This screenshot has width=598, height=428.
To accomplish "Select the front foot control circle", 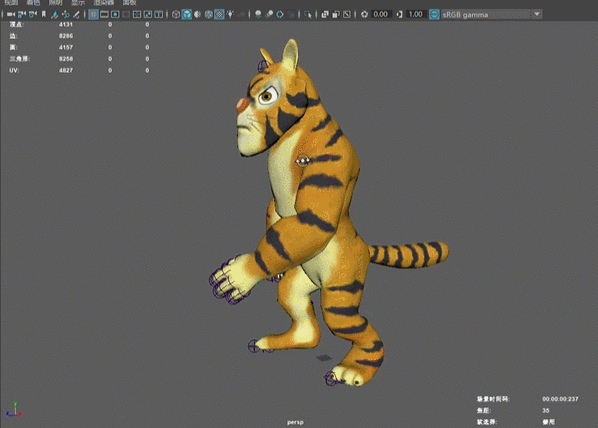I will (254, 346).
